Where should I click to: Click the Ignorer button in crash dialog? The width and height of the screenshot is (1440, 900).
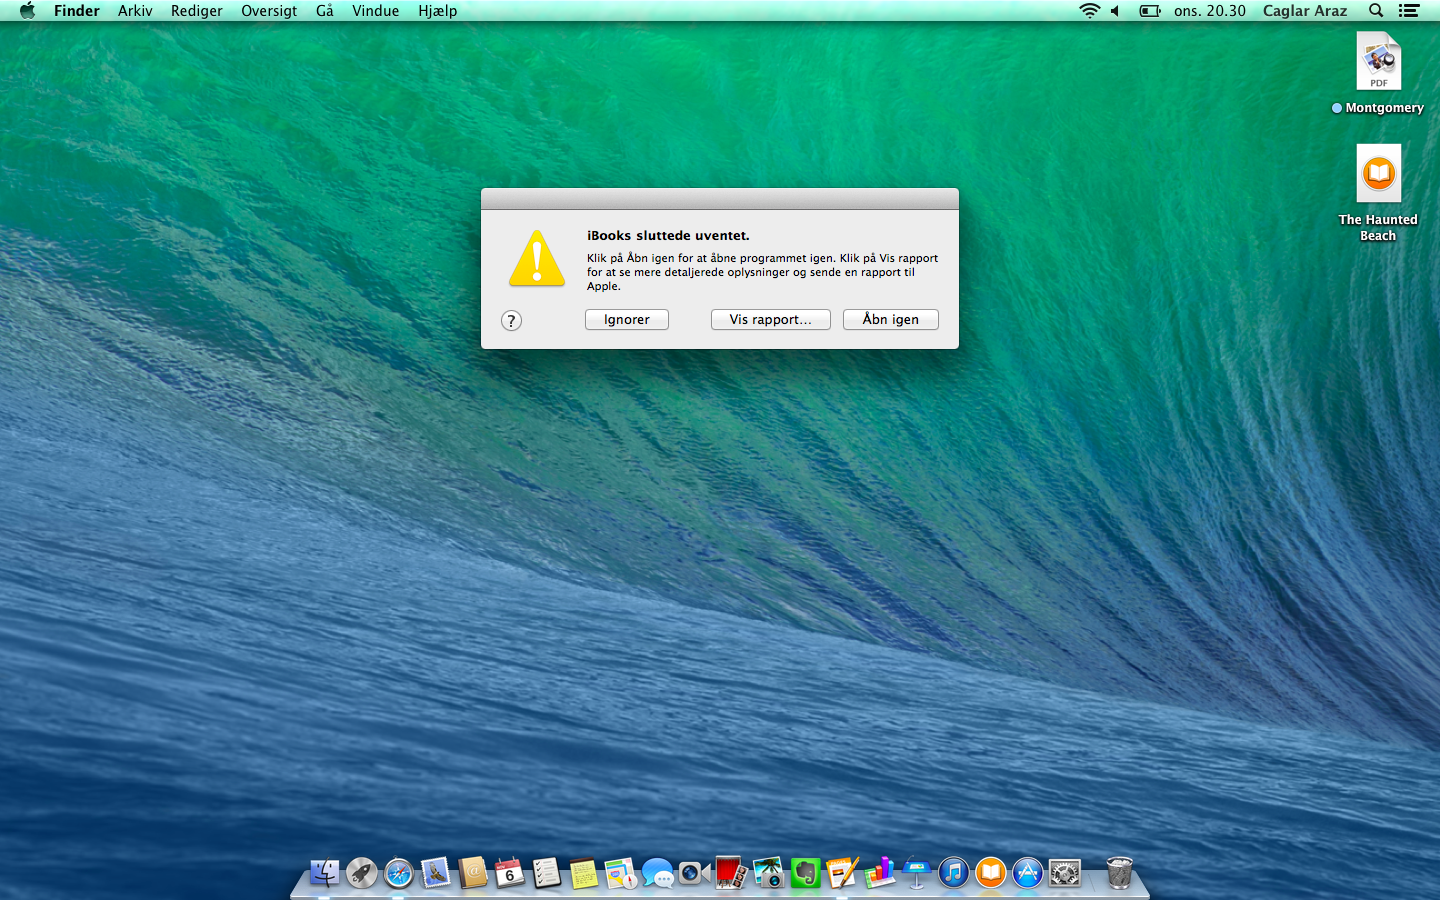tap(627, 319)
